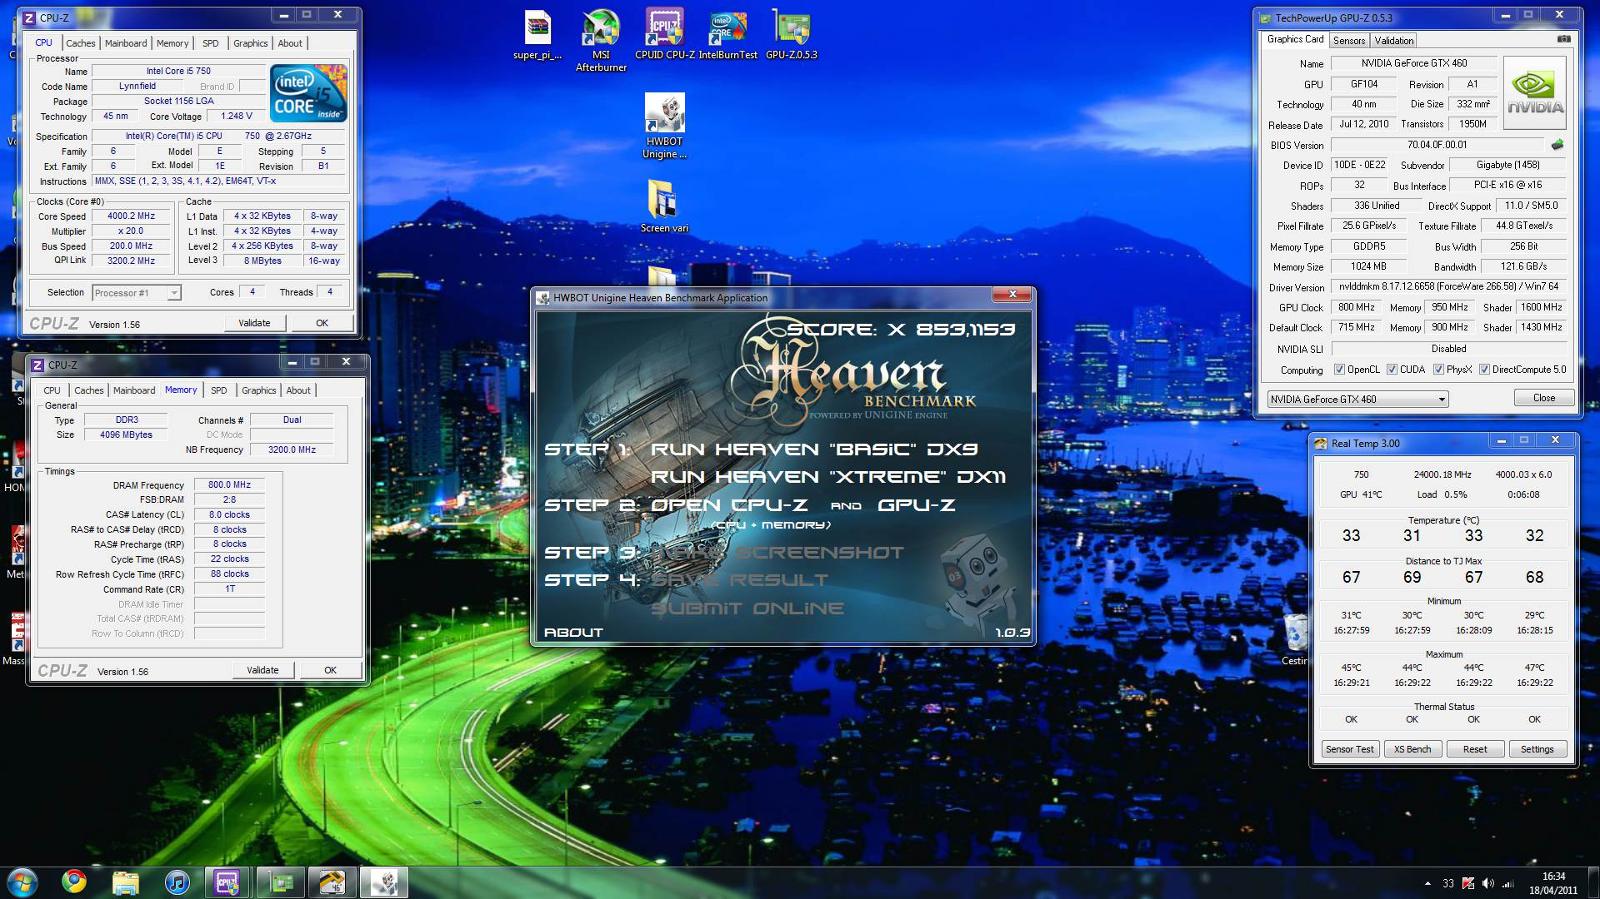The width and height of the screenshot is (1600, 899).
Task: Click the GPU Clock 800 MHz field
Action: [x=1356, y=307]
